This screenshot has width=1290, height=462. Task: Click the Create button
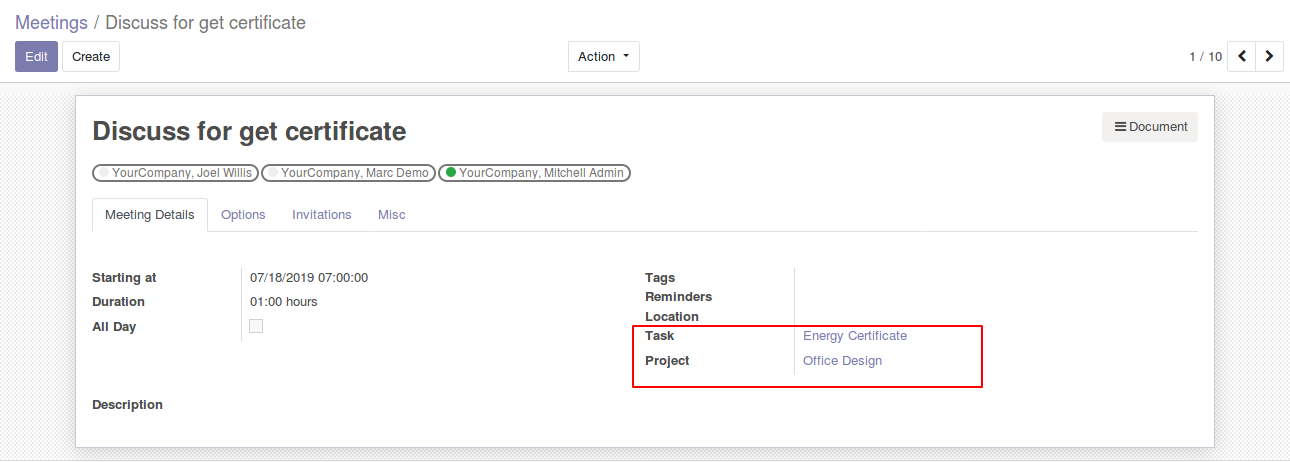91,56
